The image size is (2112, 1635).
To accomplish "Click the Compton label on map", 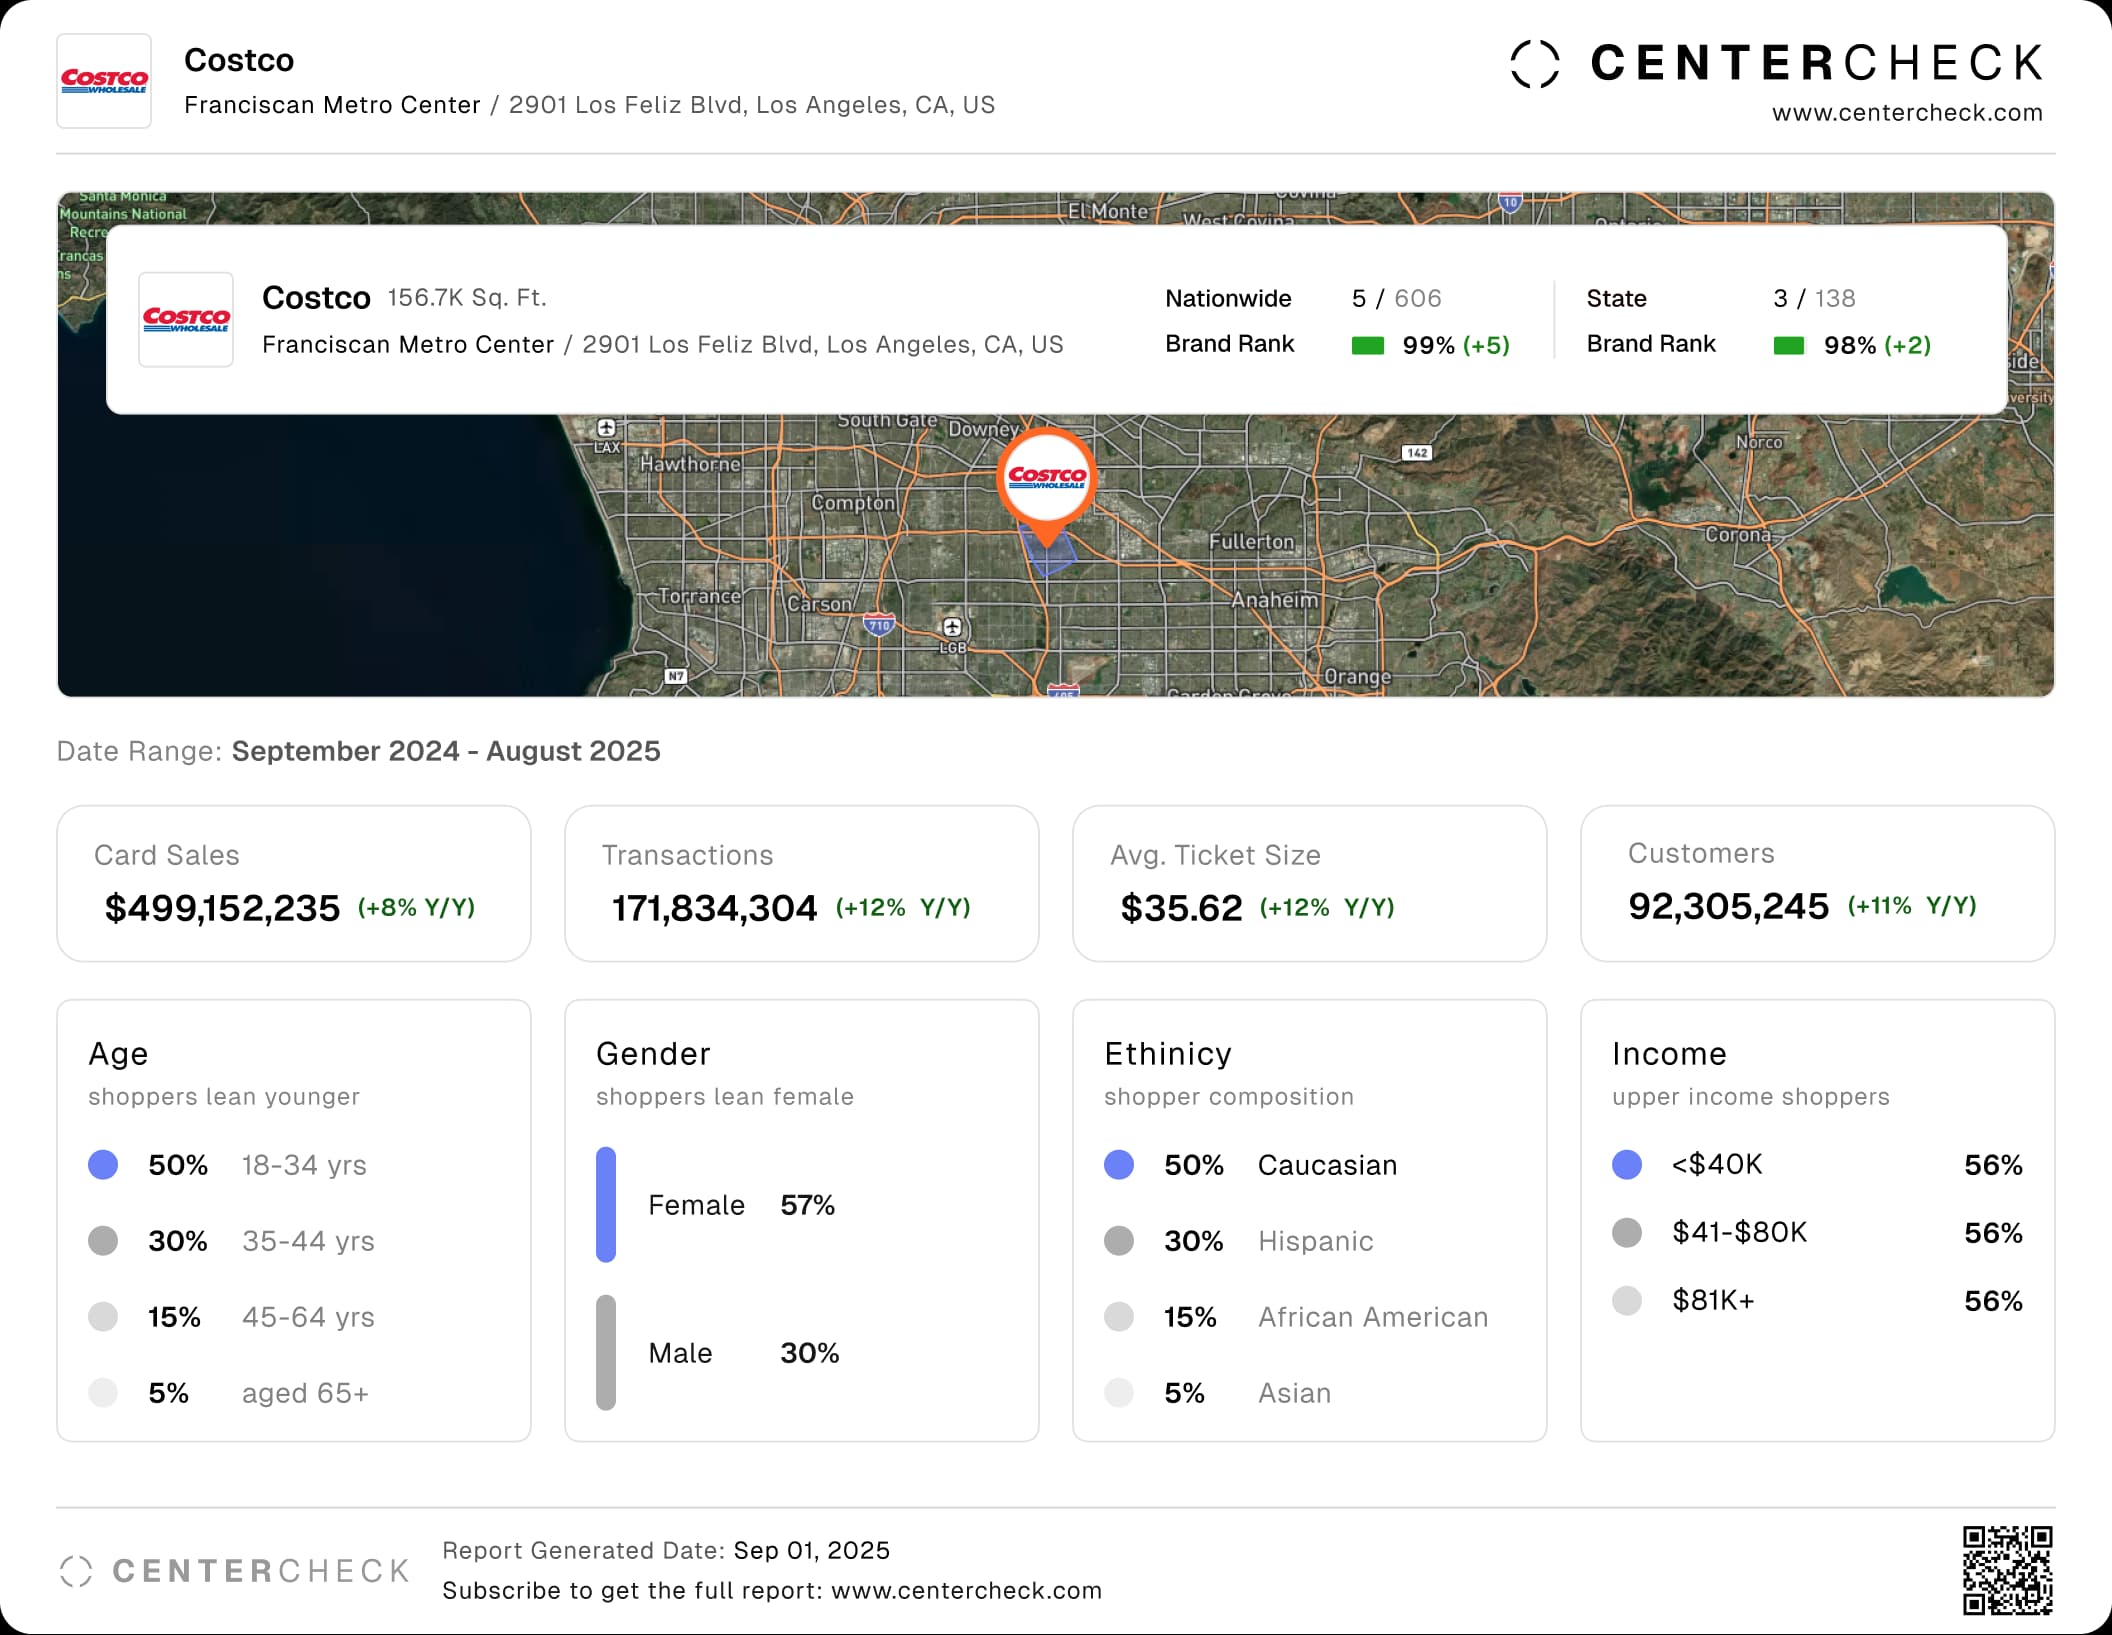I will pyautogui.click(x=852, y=503).
